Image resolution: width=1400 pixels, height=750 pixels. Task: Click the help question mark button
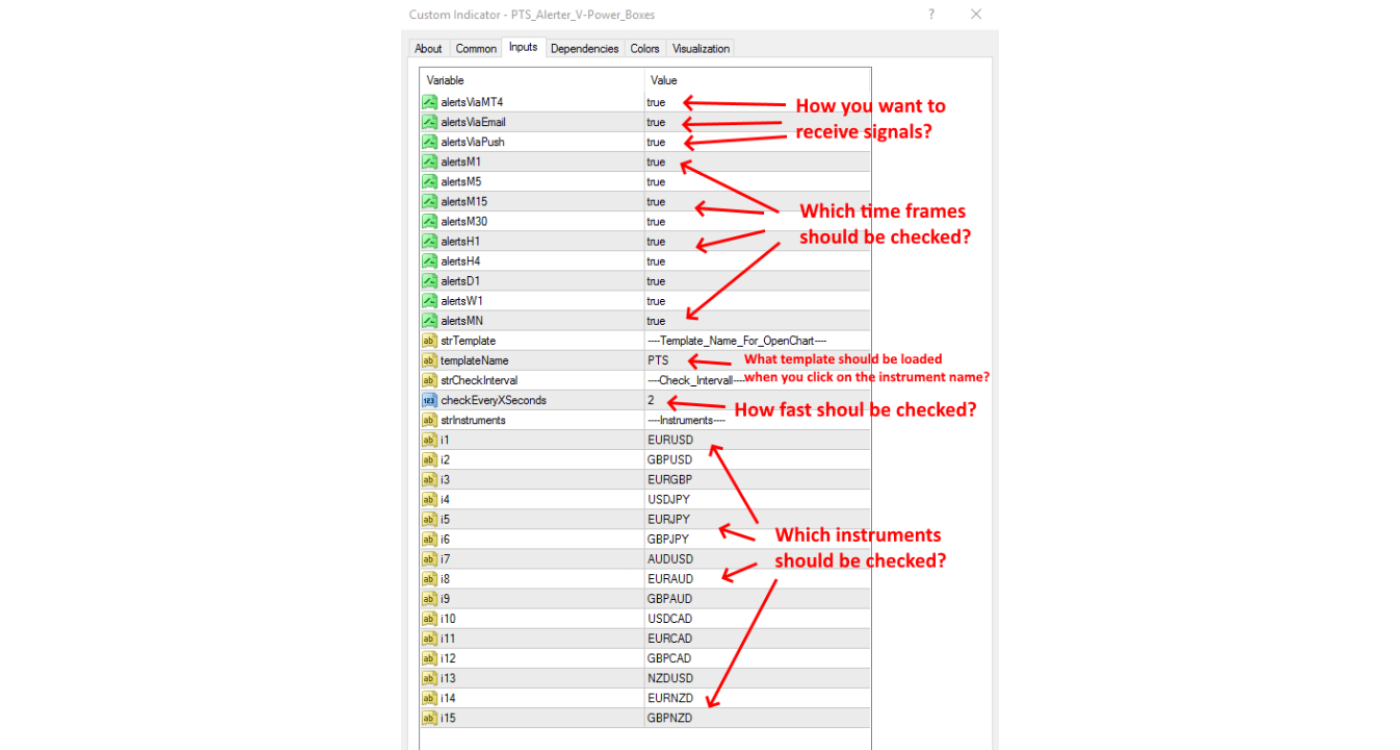(x=931, y=14)
